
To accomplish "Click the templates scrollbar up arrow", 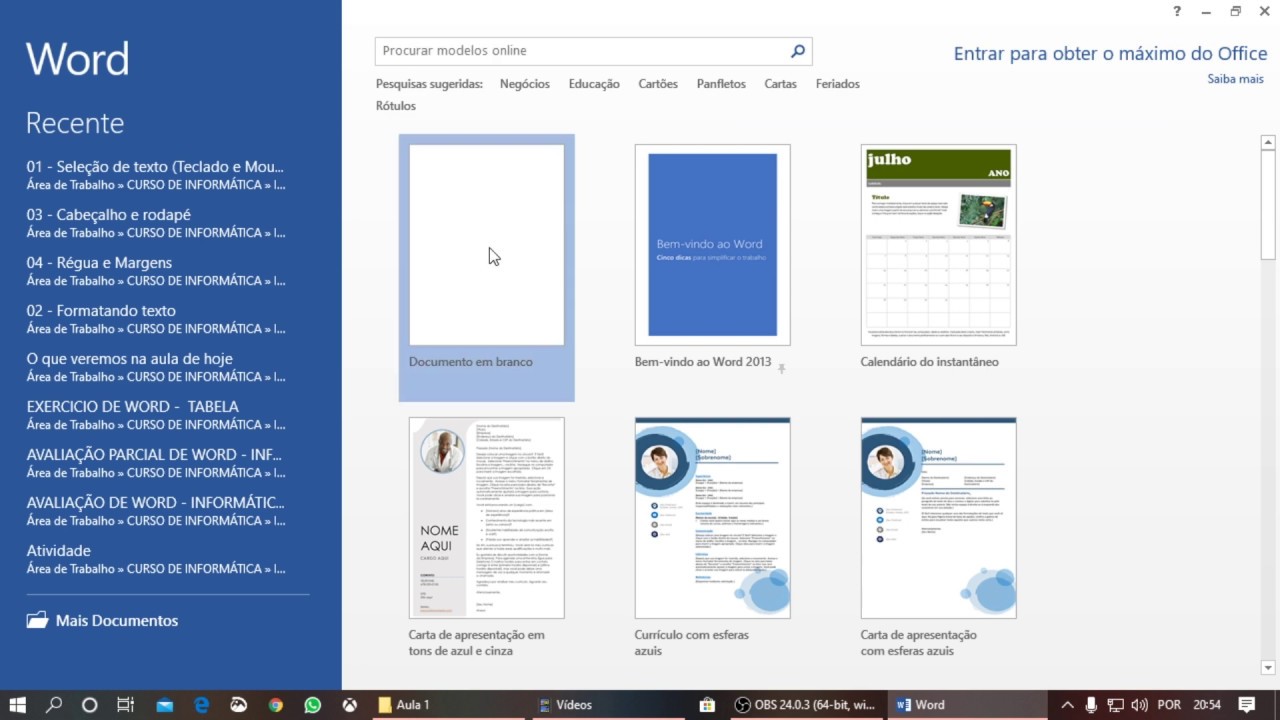I will [x=1269, y=143].
